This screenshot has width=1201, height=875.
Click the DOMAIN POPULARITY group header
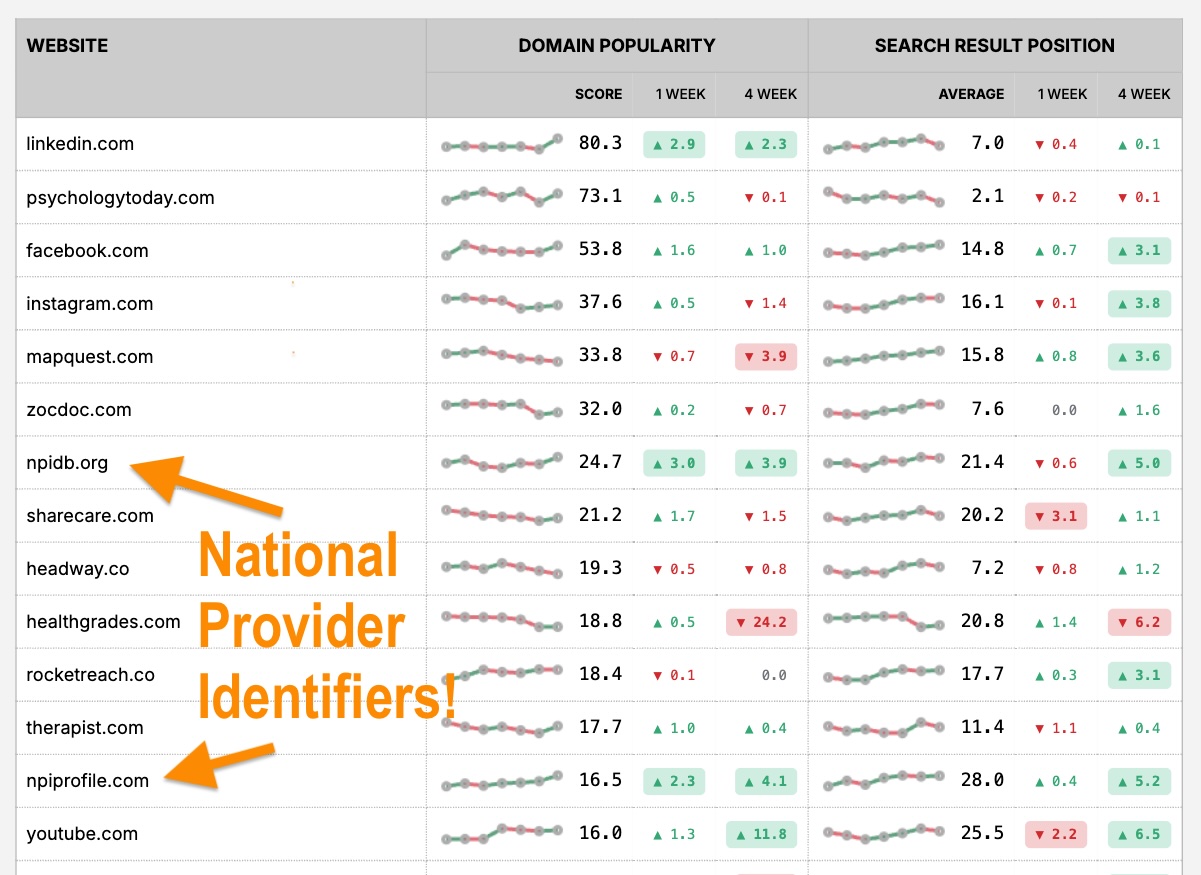pos(616,46)
